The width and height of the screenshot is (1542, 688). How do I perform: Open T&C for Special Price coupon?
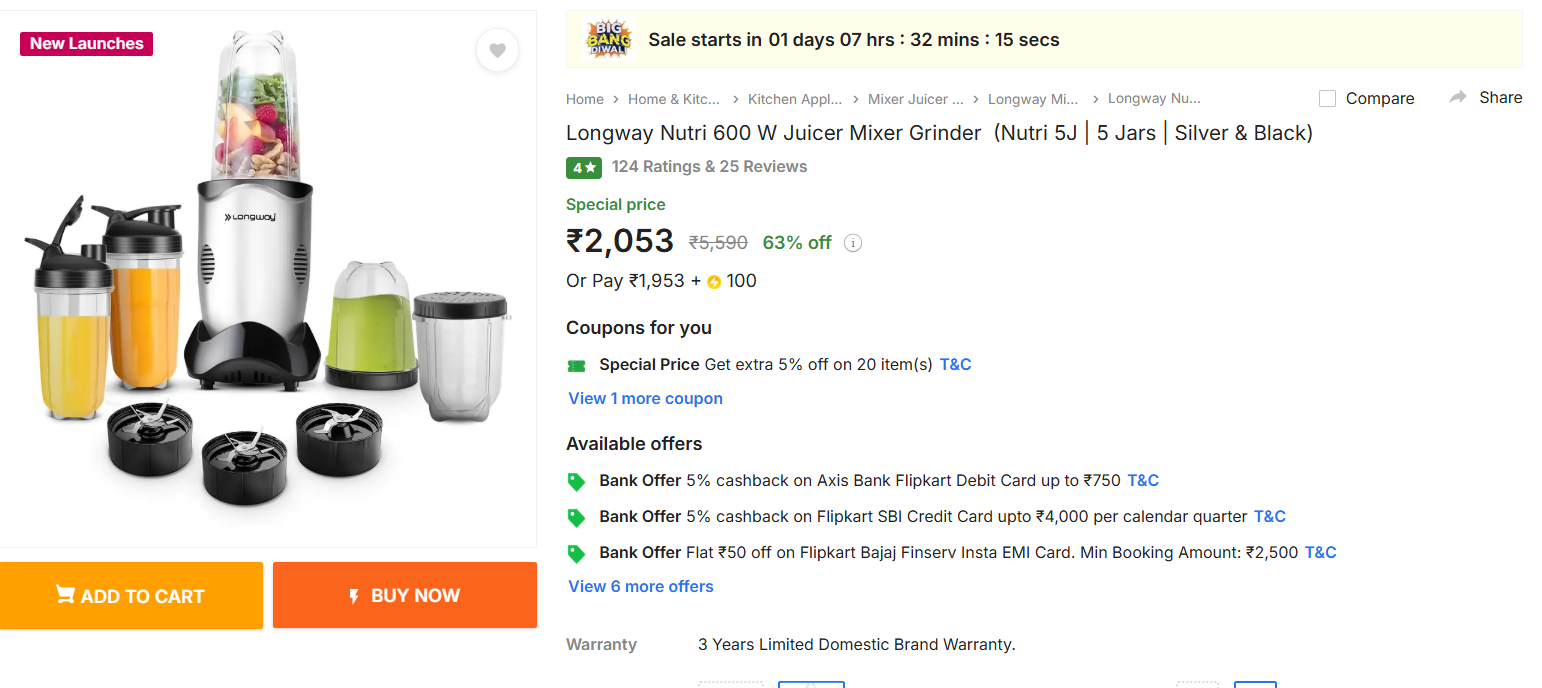point(955,365)
